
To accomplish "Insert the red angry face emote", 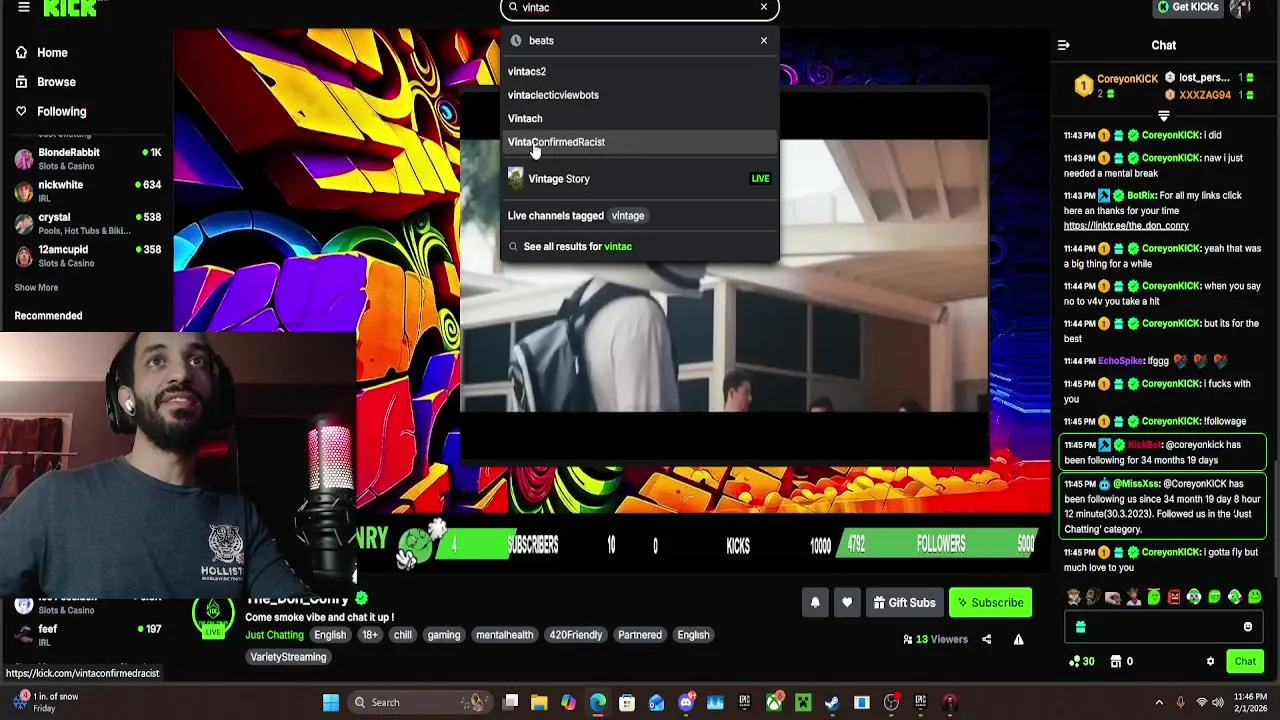I will pyautogui.click(x=1174, y=598).
